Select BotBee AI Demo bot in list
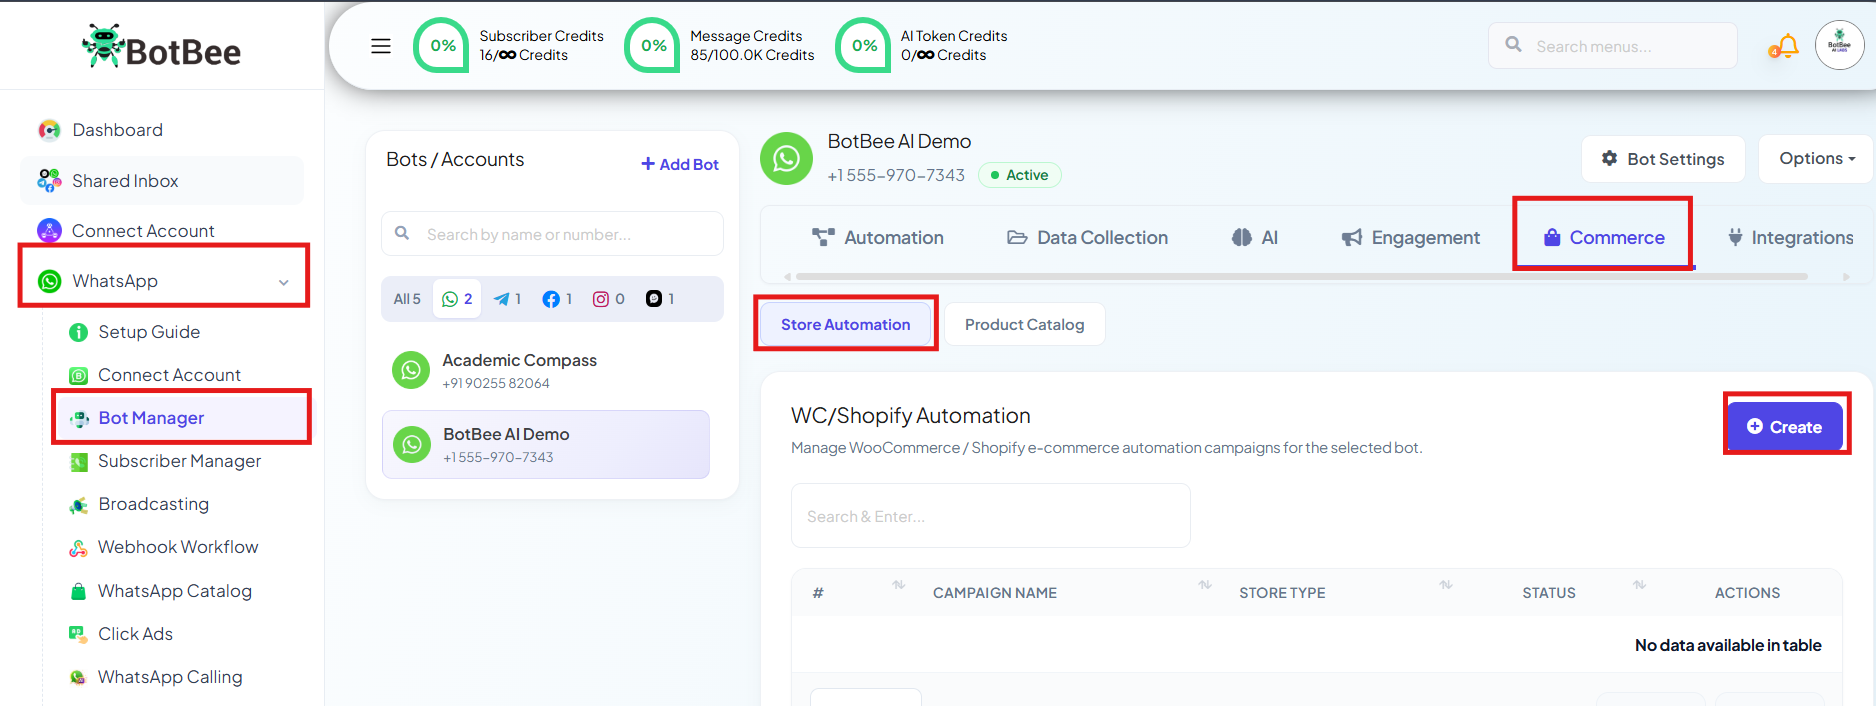Viewport: 1876px width, 706px height. click(x=546, y=444)
